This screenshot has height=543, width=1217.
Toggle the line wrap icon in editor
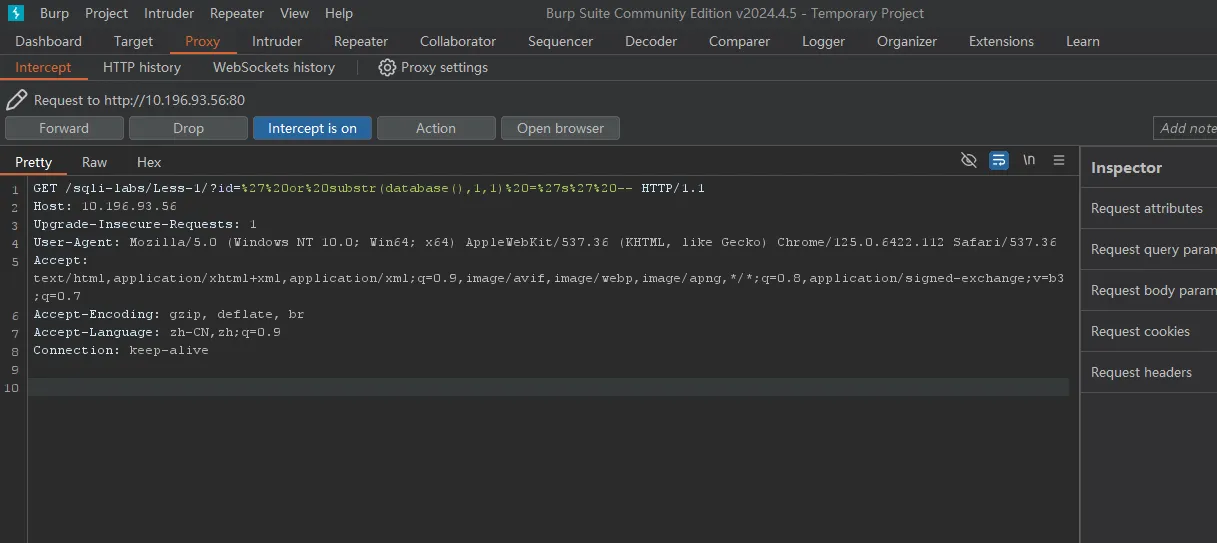tap(998, 160)
